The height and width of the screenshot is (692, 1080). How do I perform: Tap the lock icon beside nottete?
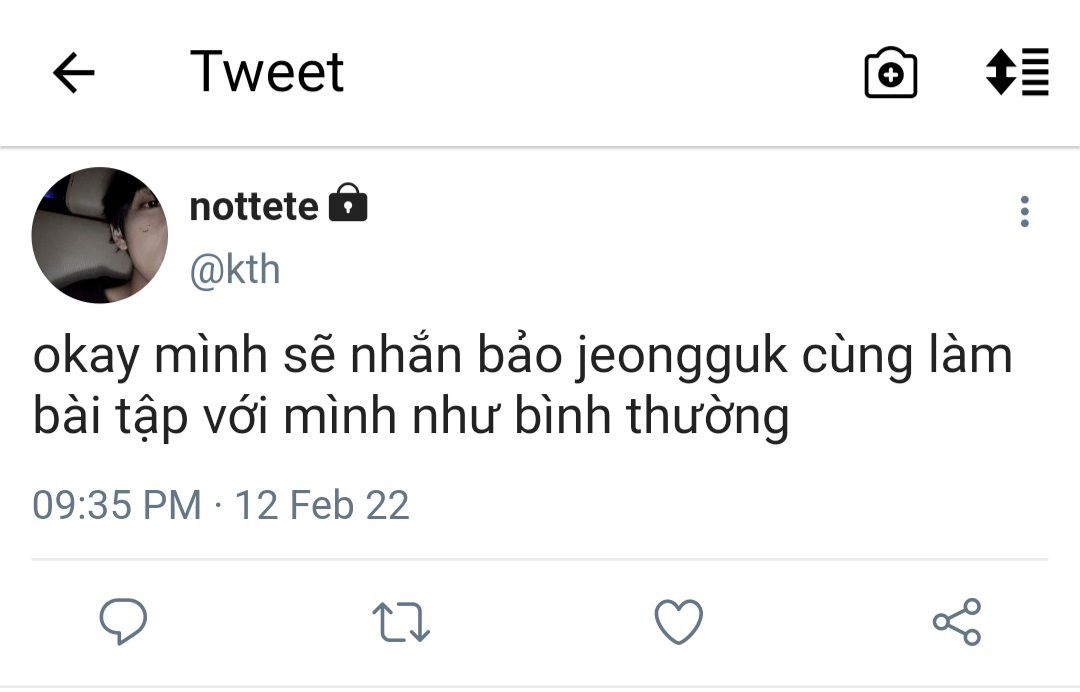click(347, 204)
